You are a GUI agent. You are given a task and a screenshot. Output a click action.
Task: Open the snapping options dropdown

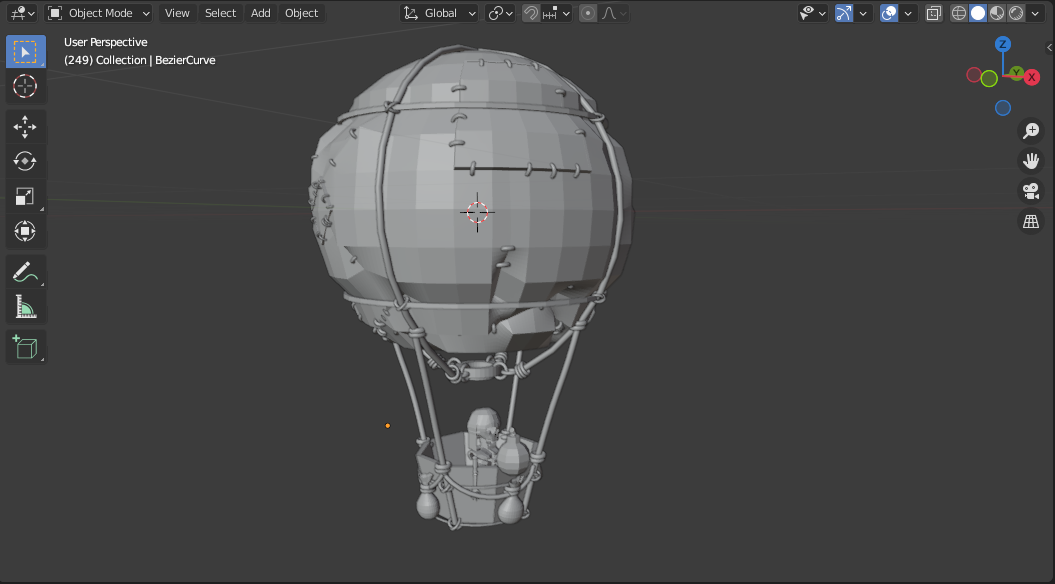(x=556, y=13)
